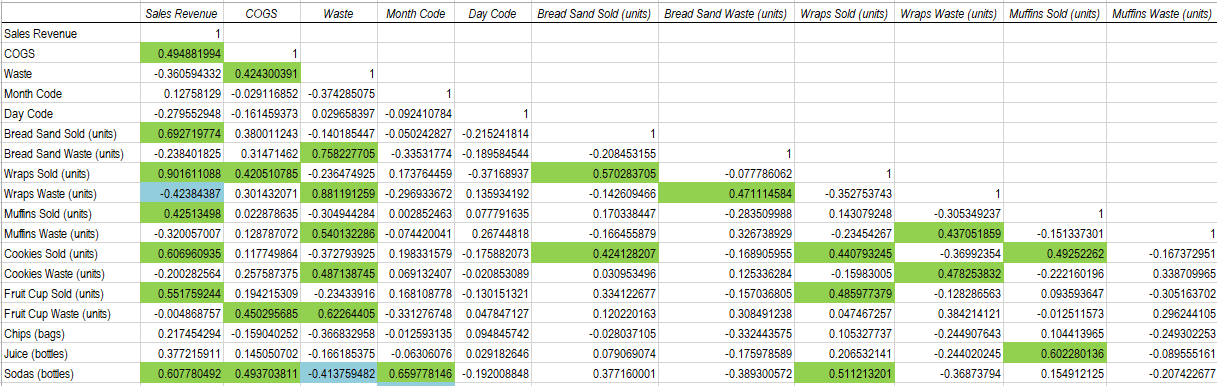Click the Month Code column header
This screenshot has width=1217, height=386.
pyautogui.click(x=416, y=14)
